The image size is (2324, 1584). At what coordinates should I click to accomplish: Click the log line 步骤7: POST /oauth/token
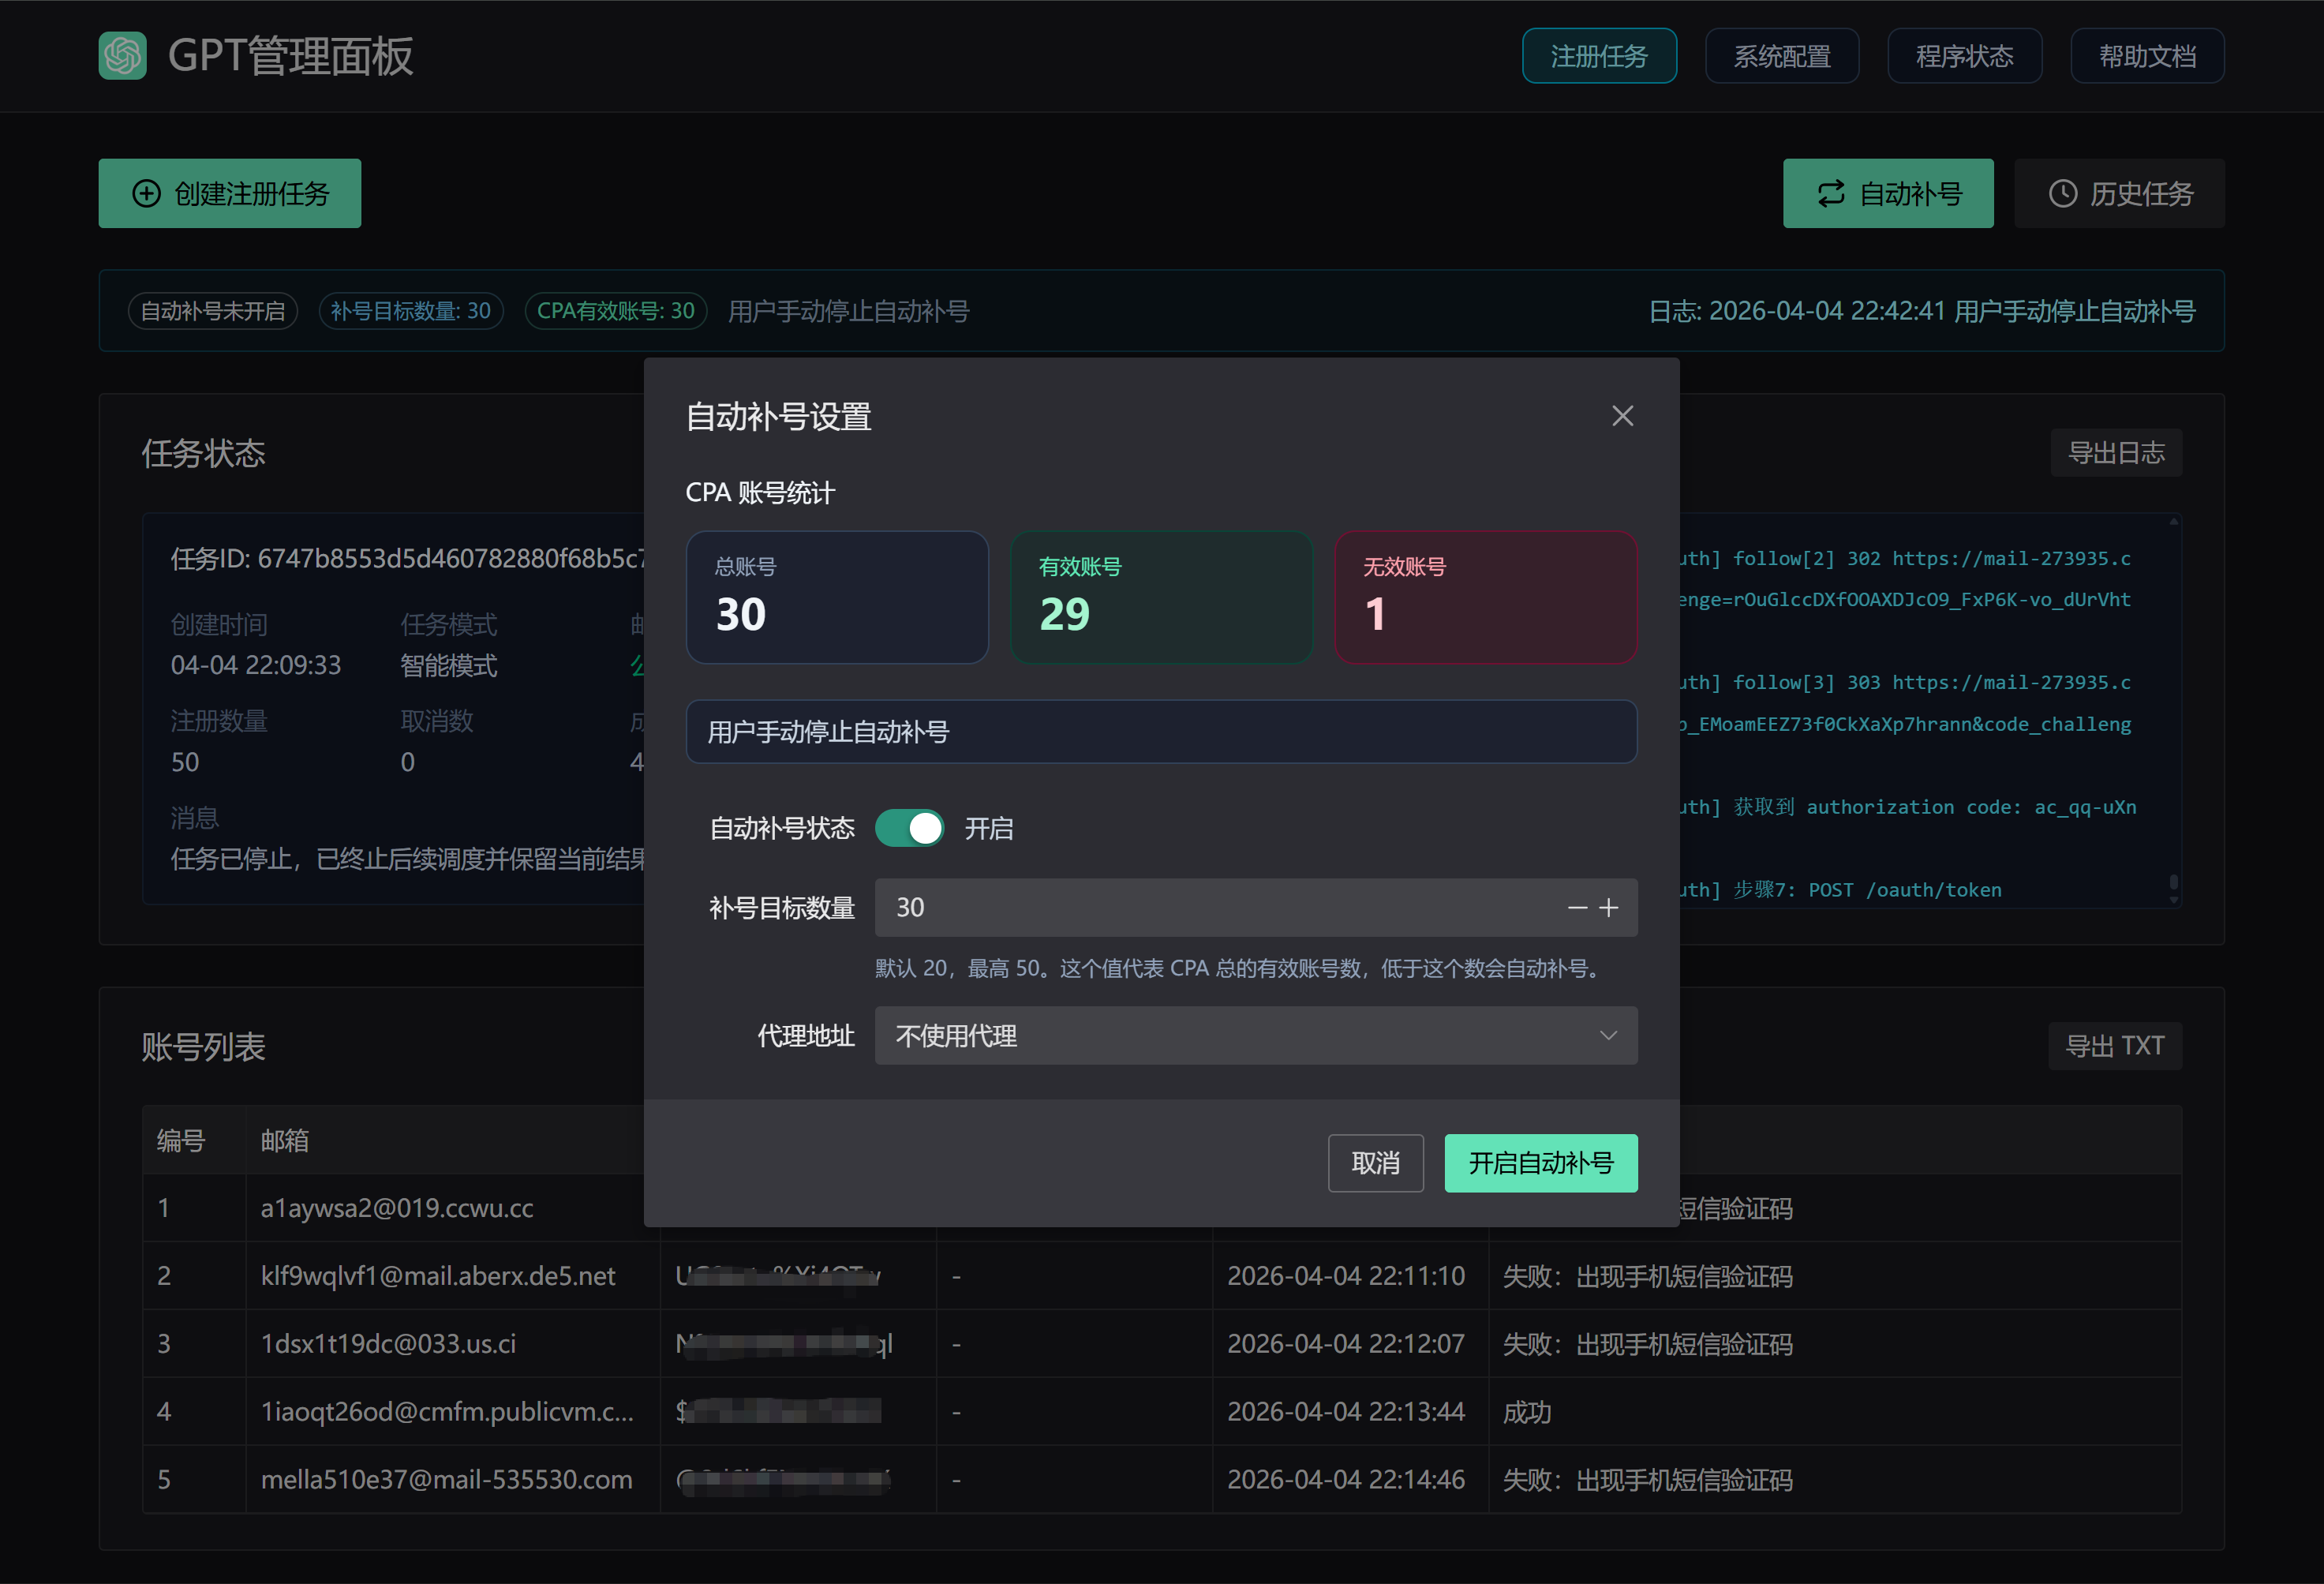1840,890
